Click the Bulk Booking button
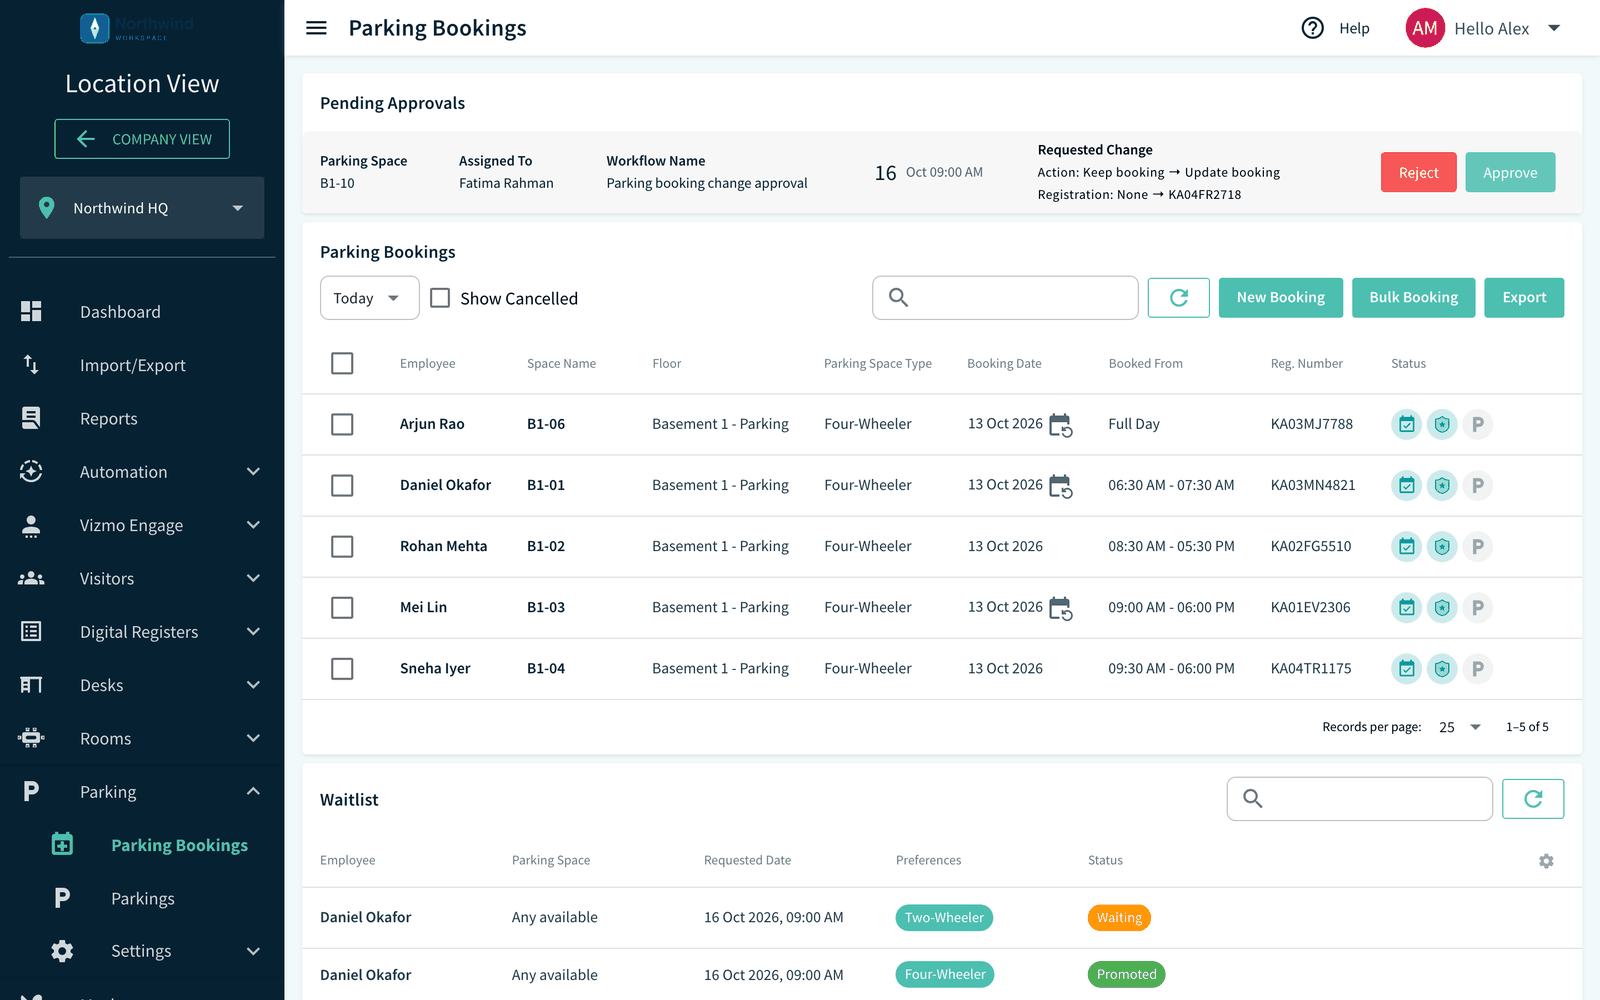 1413,297
